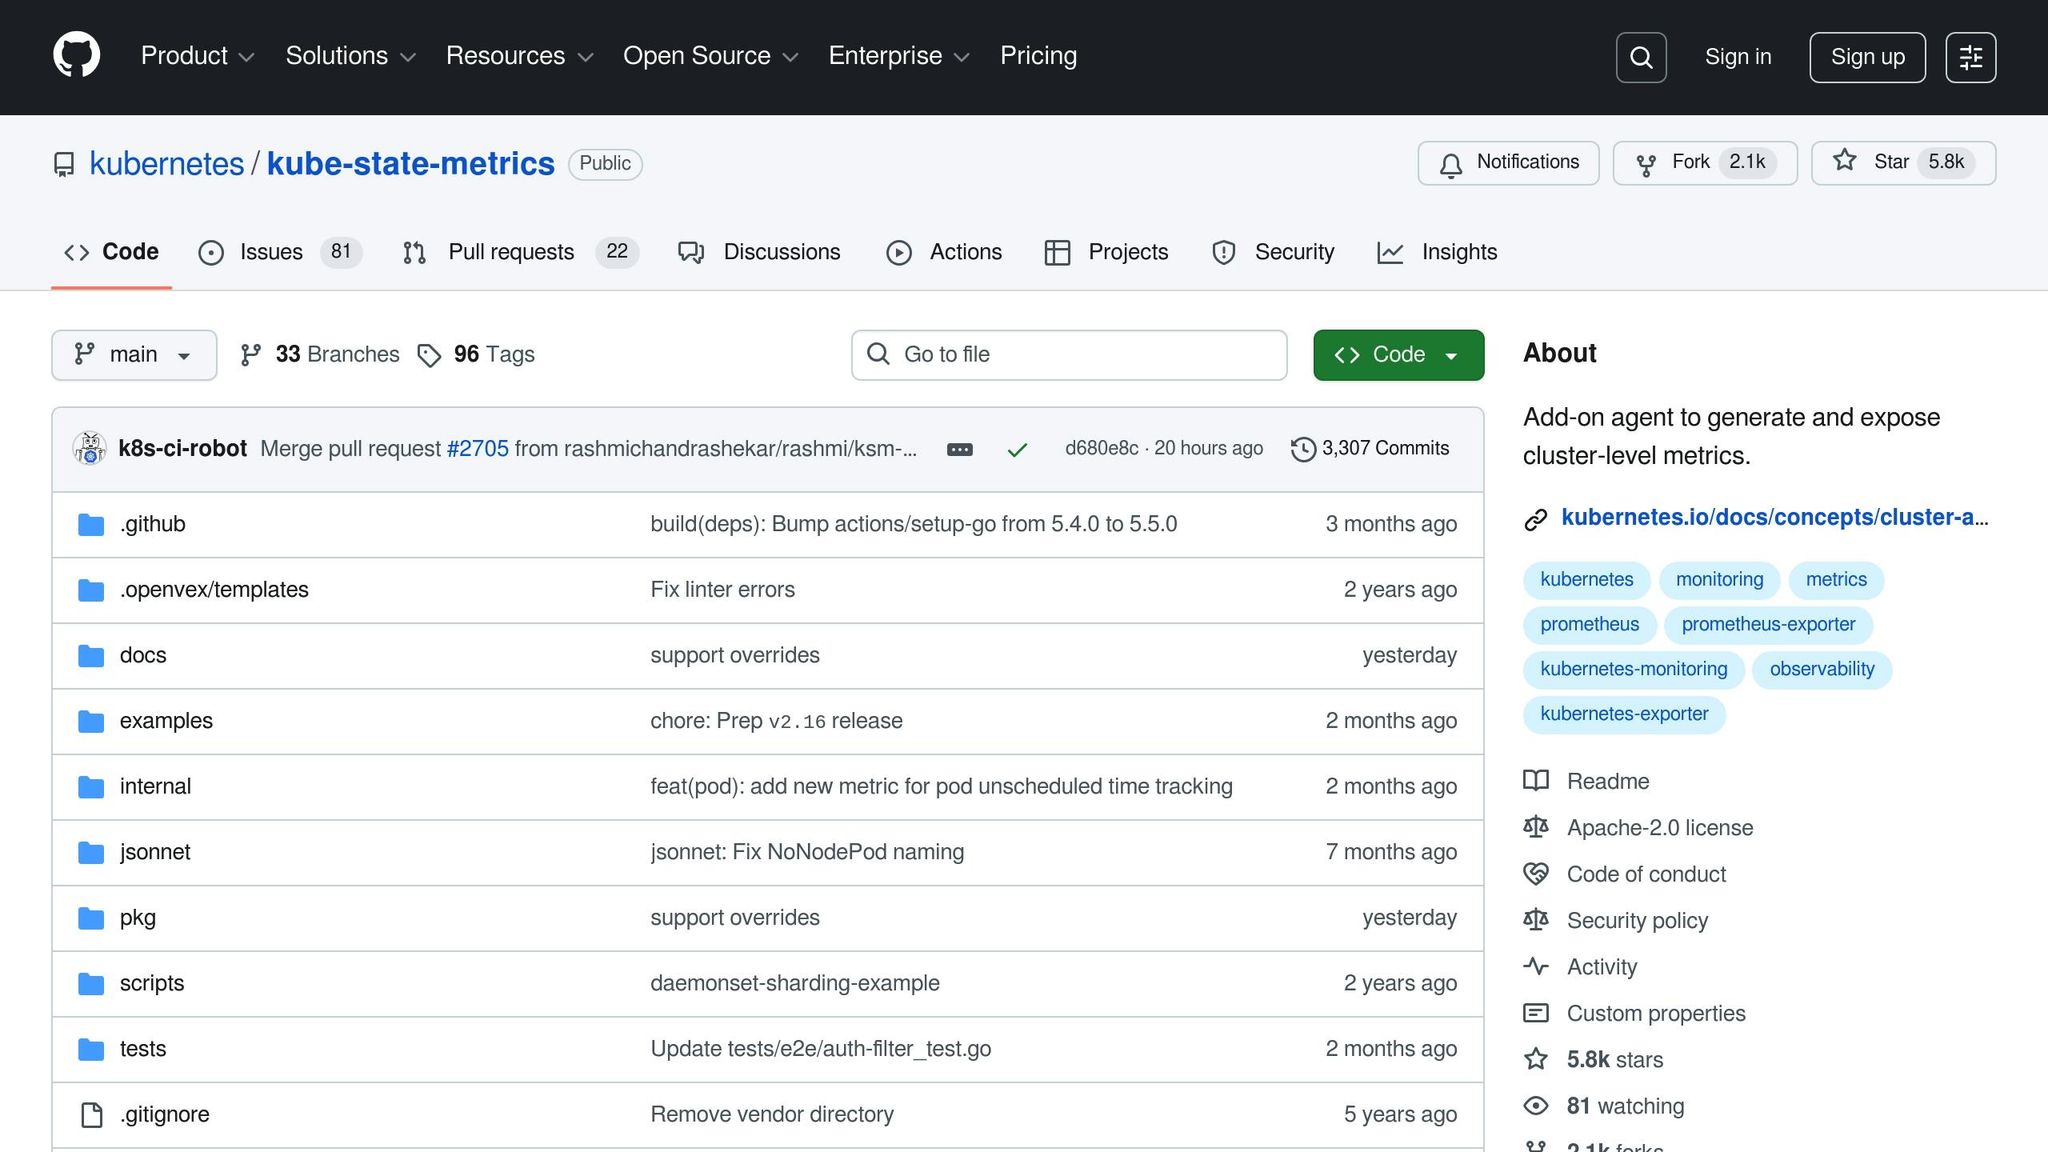Click the Sign in link
2048x1152 pixels.
pos(1738,57)
